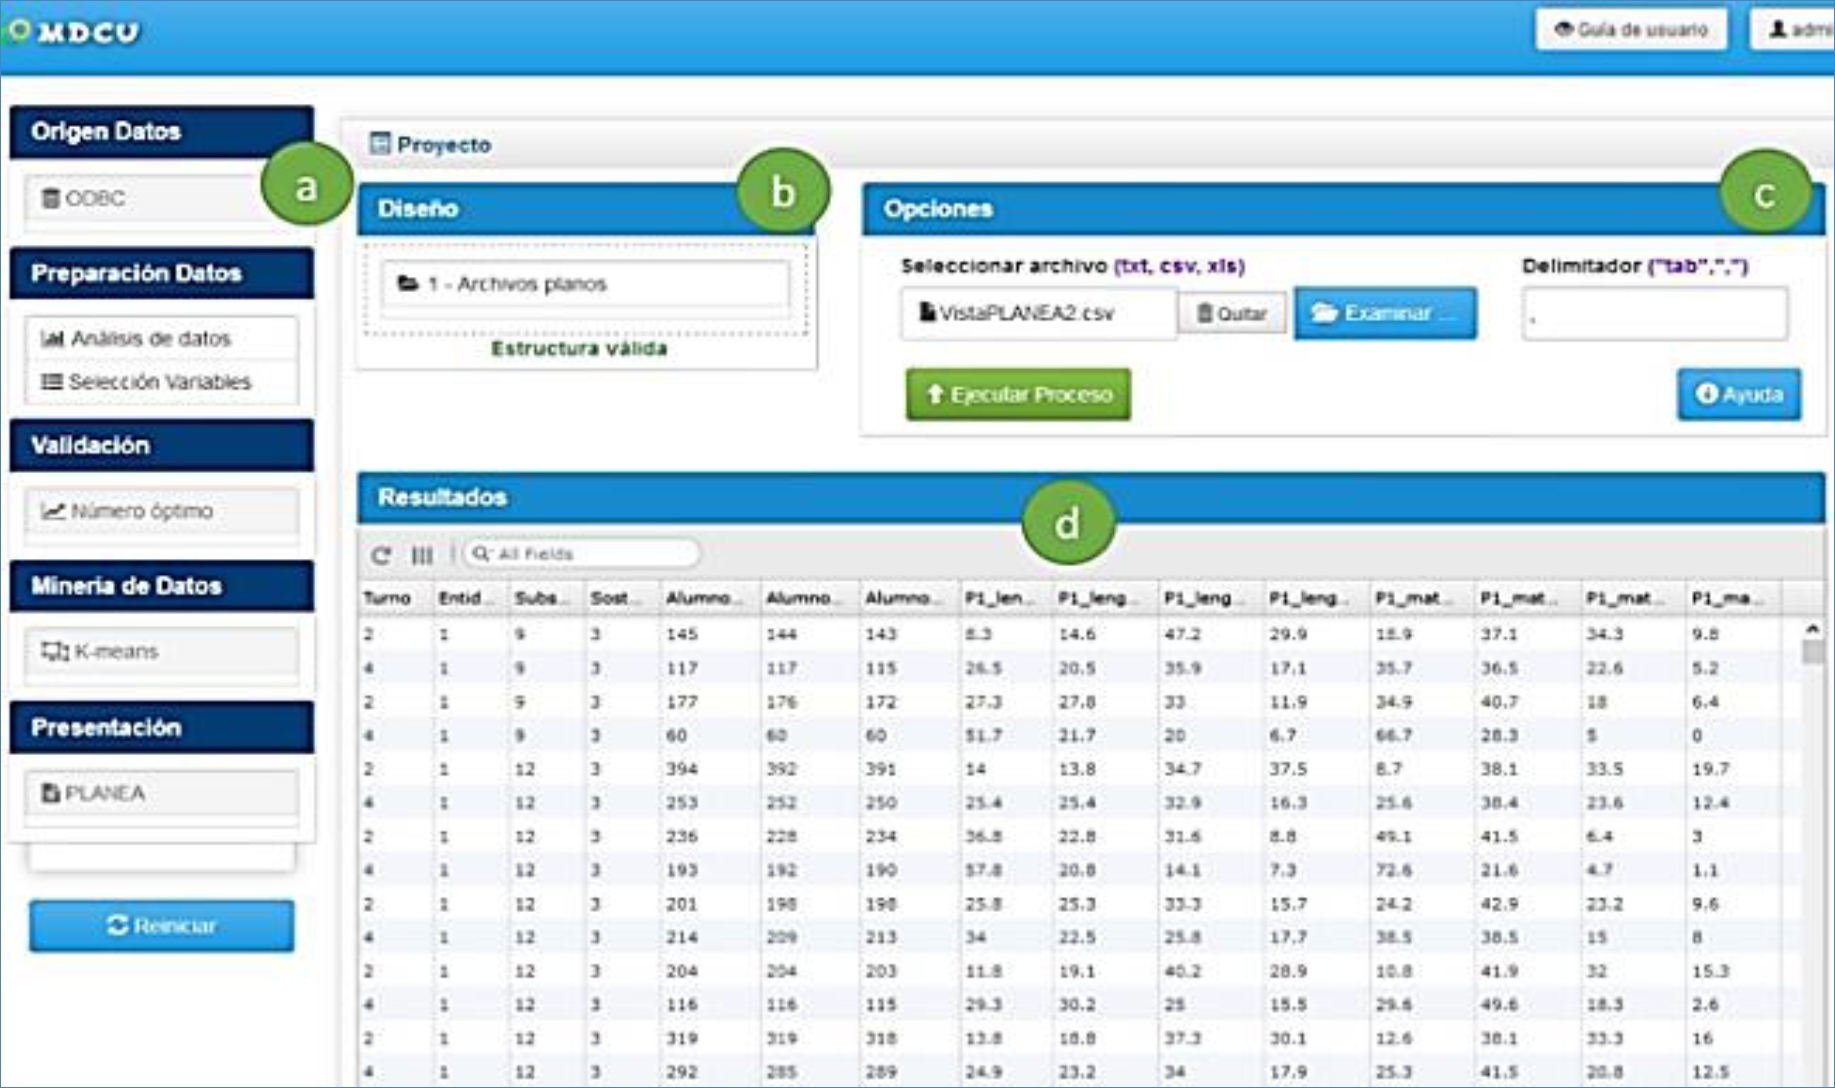Click the Turno column header
This screenshot has width=1835, height=1088.
(388, 598)
